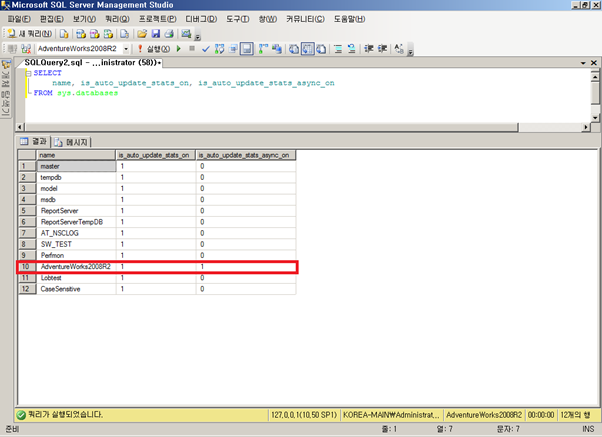Click the Cancel Executing Query stop icon
This screenshot has height=437, width=602.
(x=192, y=48)
